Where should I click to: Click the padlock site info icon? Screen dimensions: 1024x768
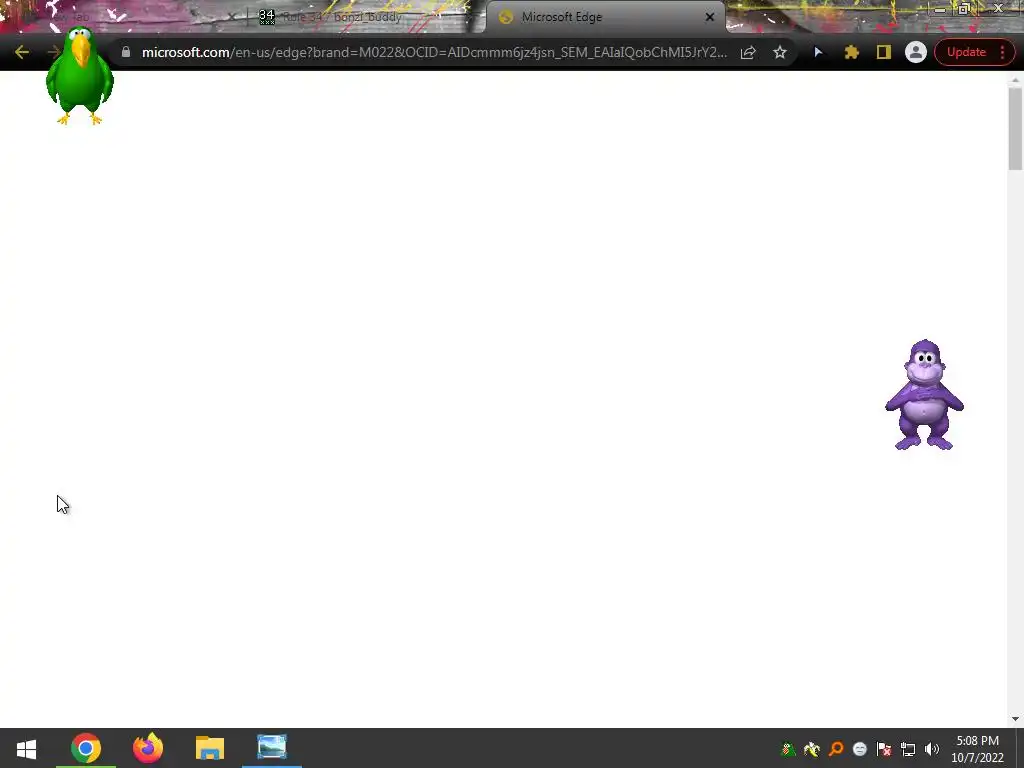tap(126, 52)
